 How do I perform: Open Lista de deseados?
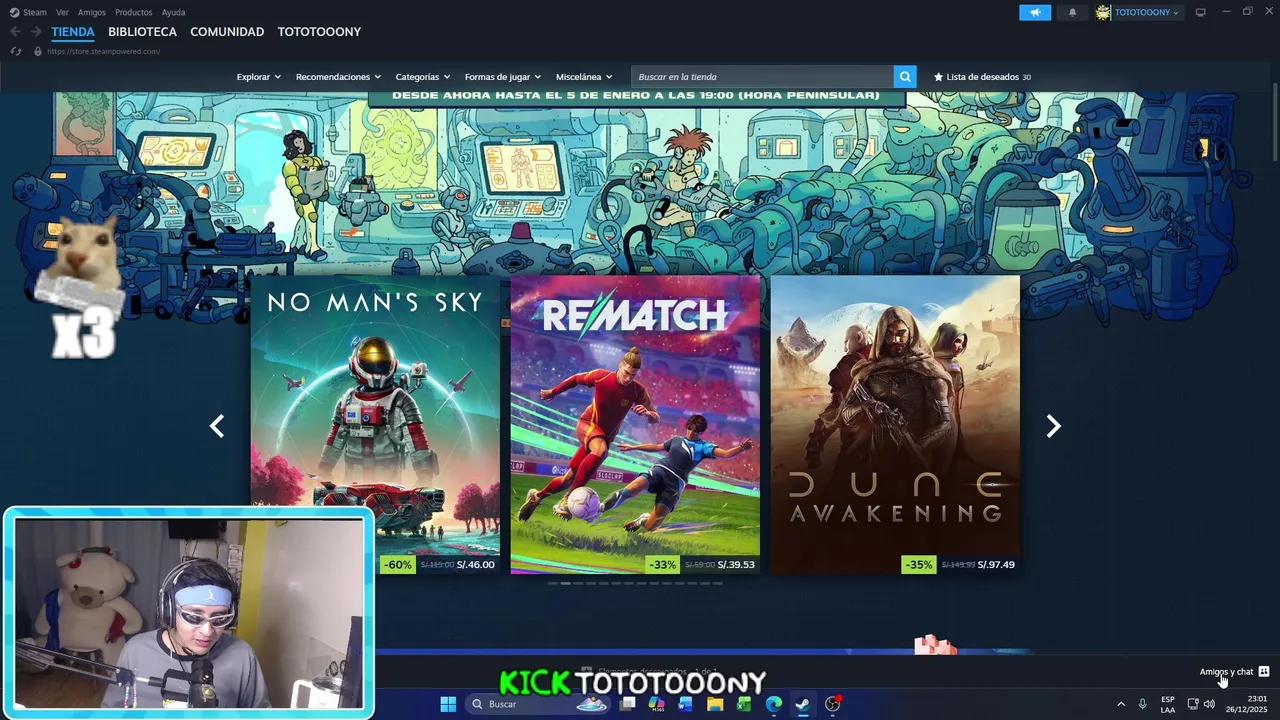982,77
